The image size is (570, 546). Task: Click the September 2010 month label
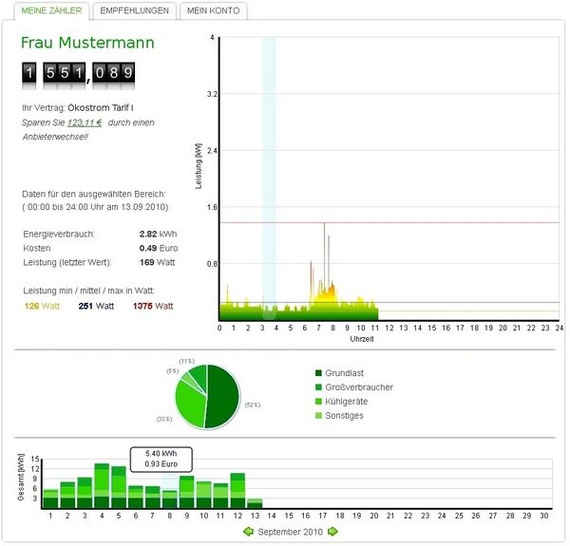(290, 532)
